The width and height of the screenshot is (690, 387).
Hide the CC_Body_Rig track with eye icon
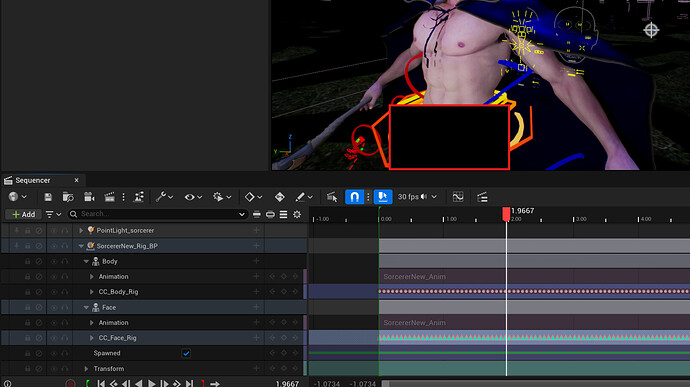tap(54, 292)
